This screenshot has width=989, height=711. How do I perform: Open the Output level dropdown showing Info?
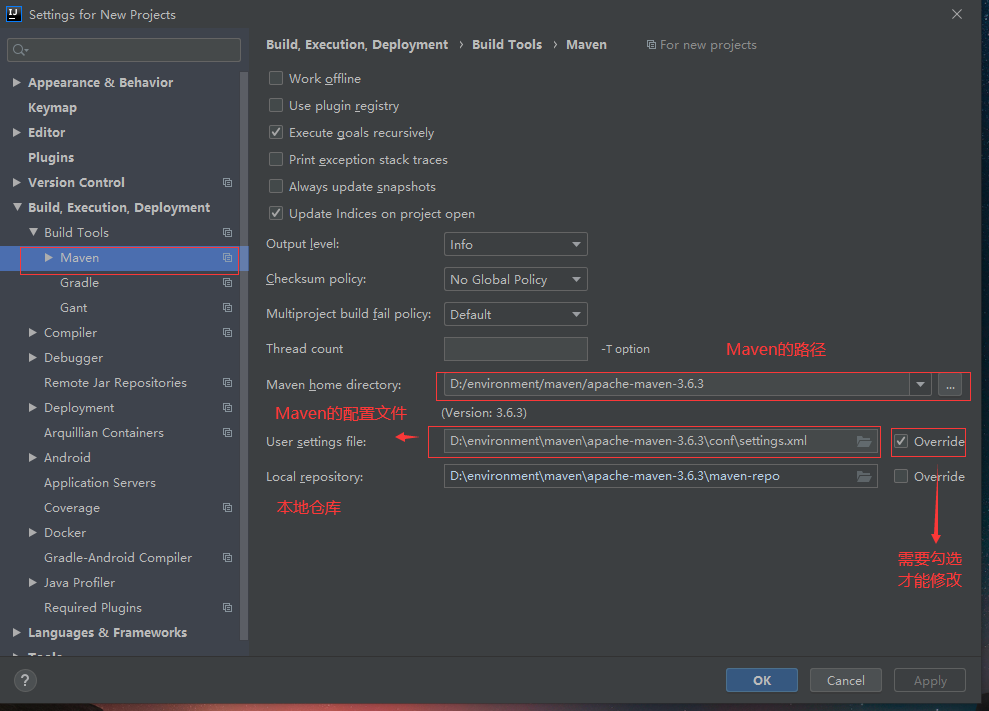[x=515, y=244]
